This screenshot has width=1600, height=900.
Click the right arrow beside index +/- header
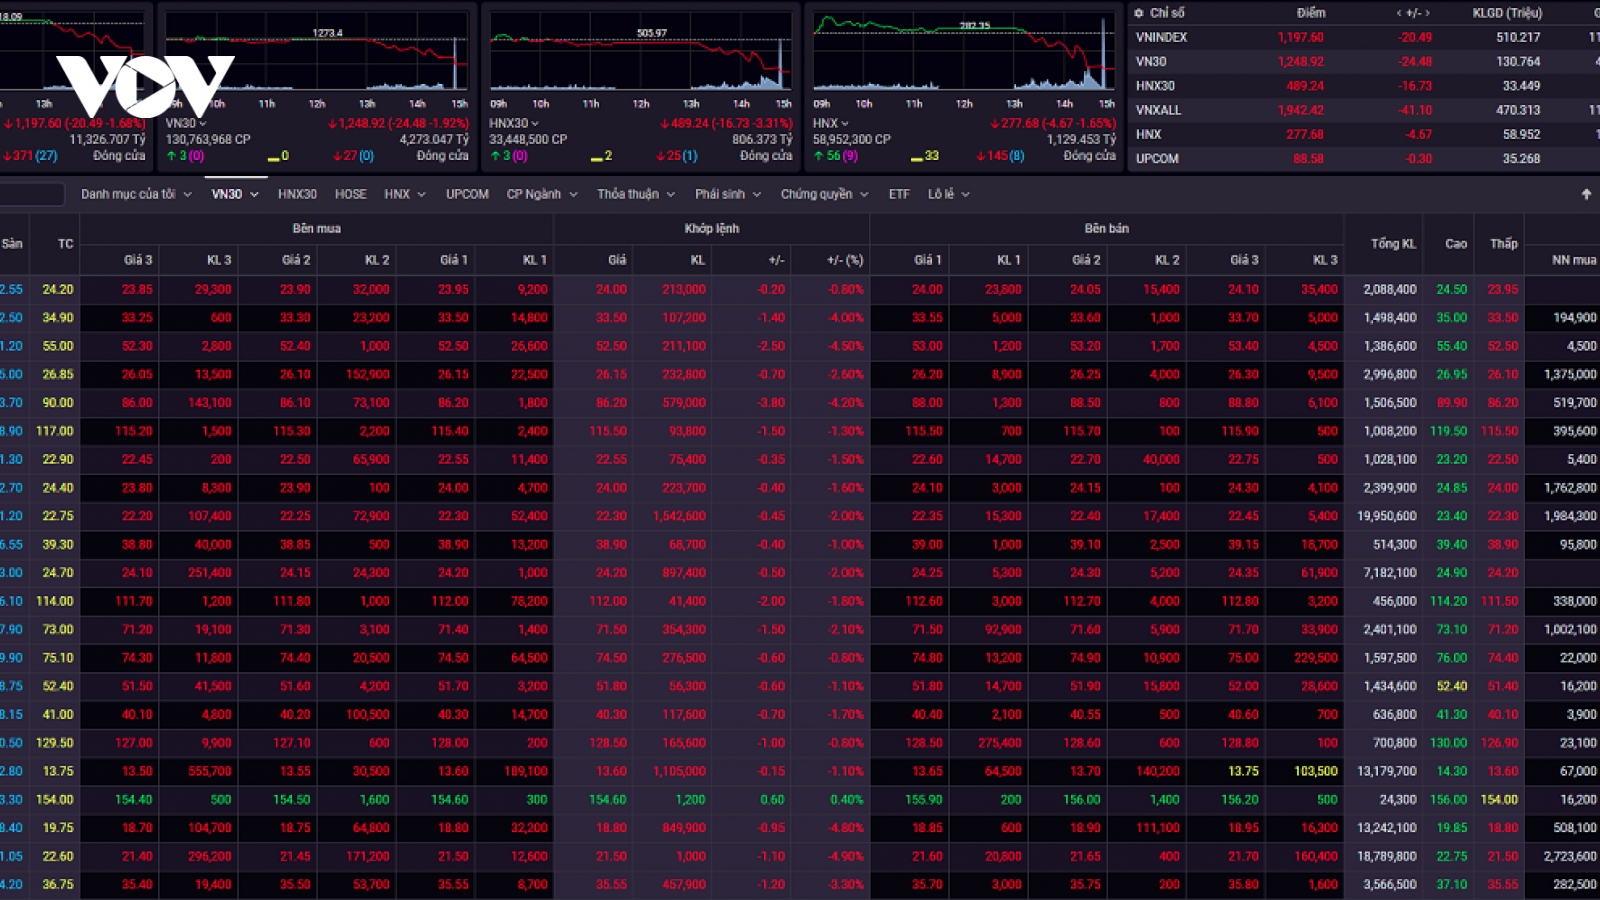[x=1427, y=13]
